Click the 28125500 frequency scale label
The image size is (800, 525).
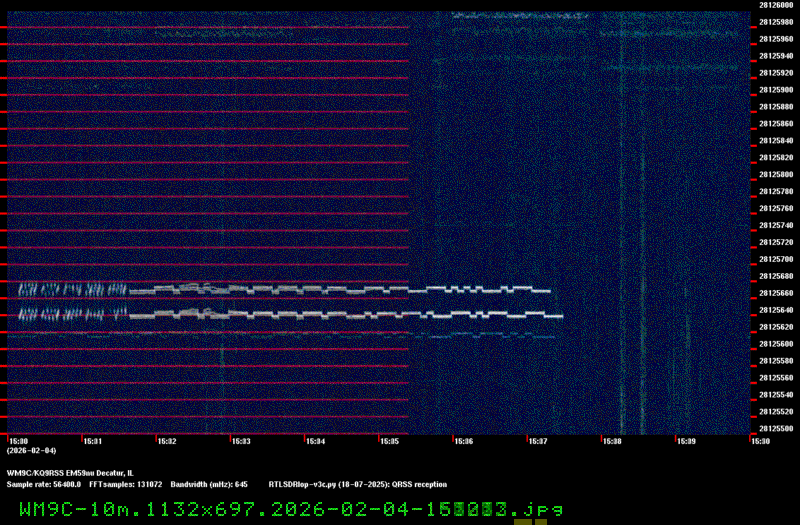[x=775, y=428]
